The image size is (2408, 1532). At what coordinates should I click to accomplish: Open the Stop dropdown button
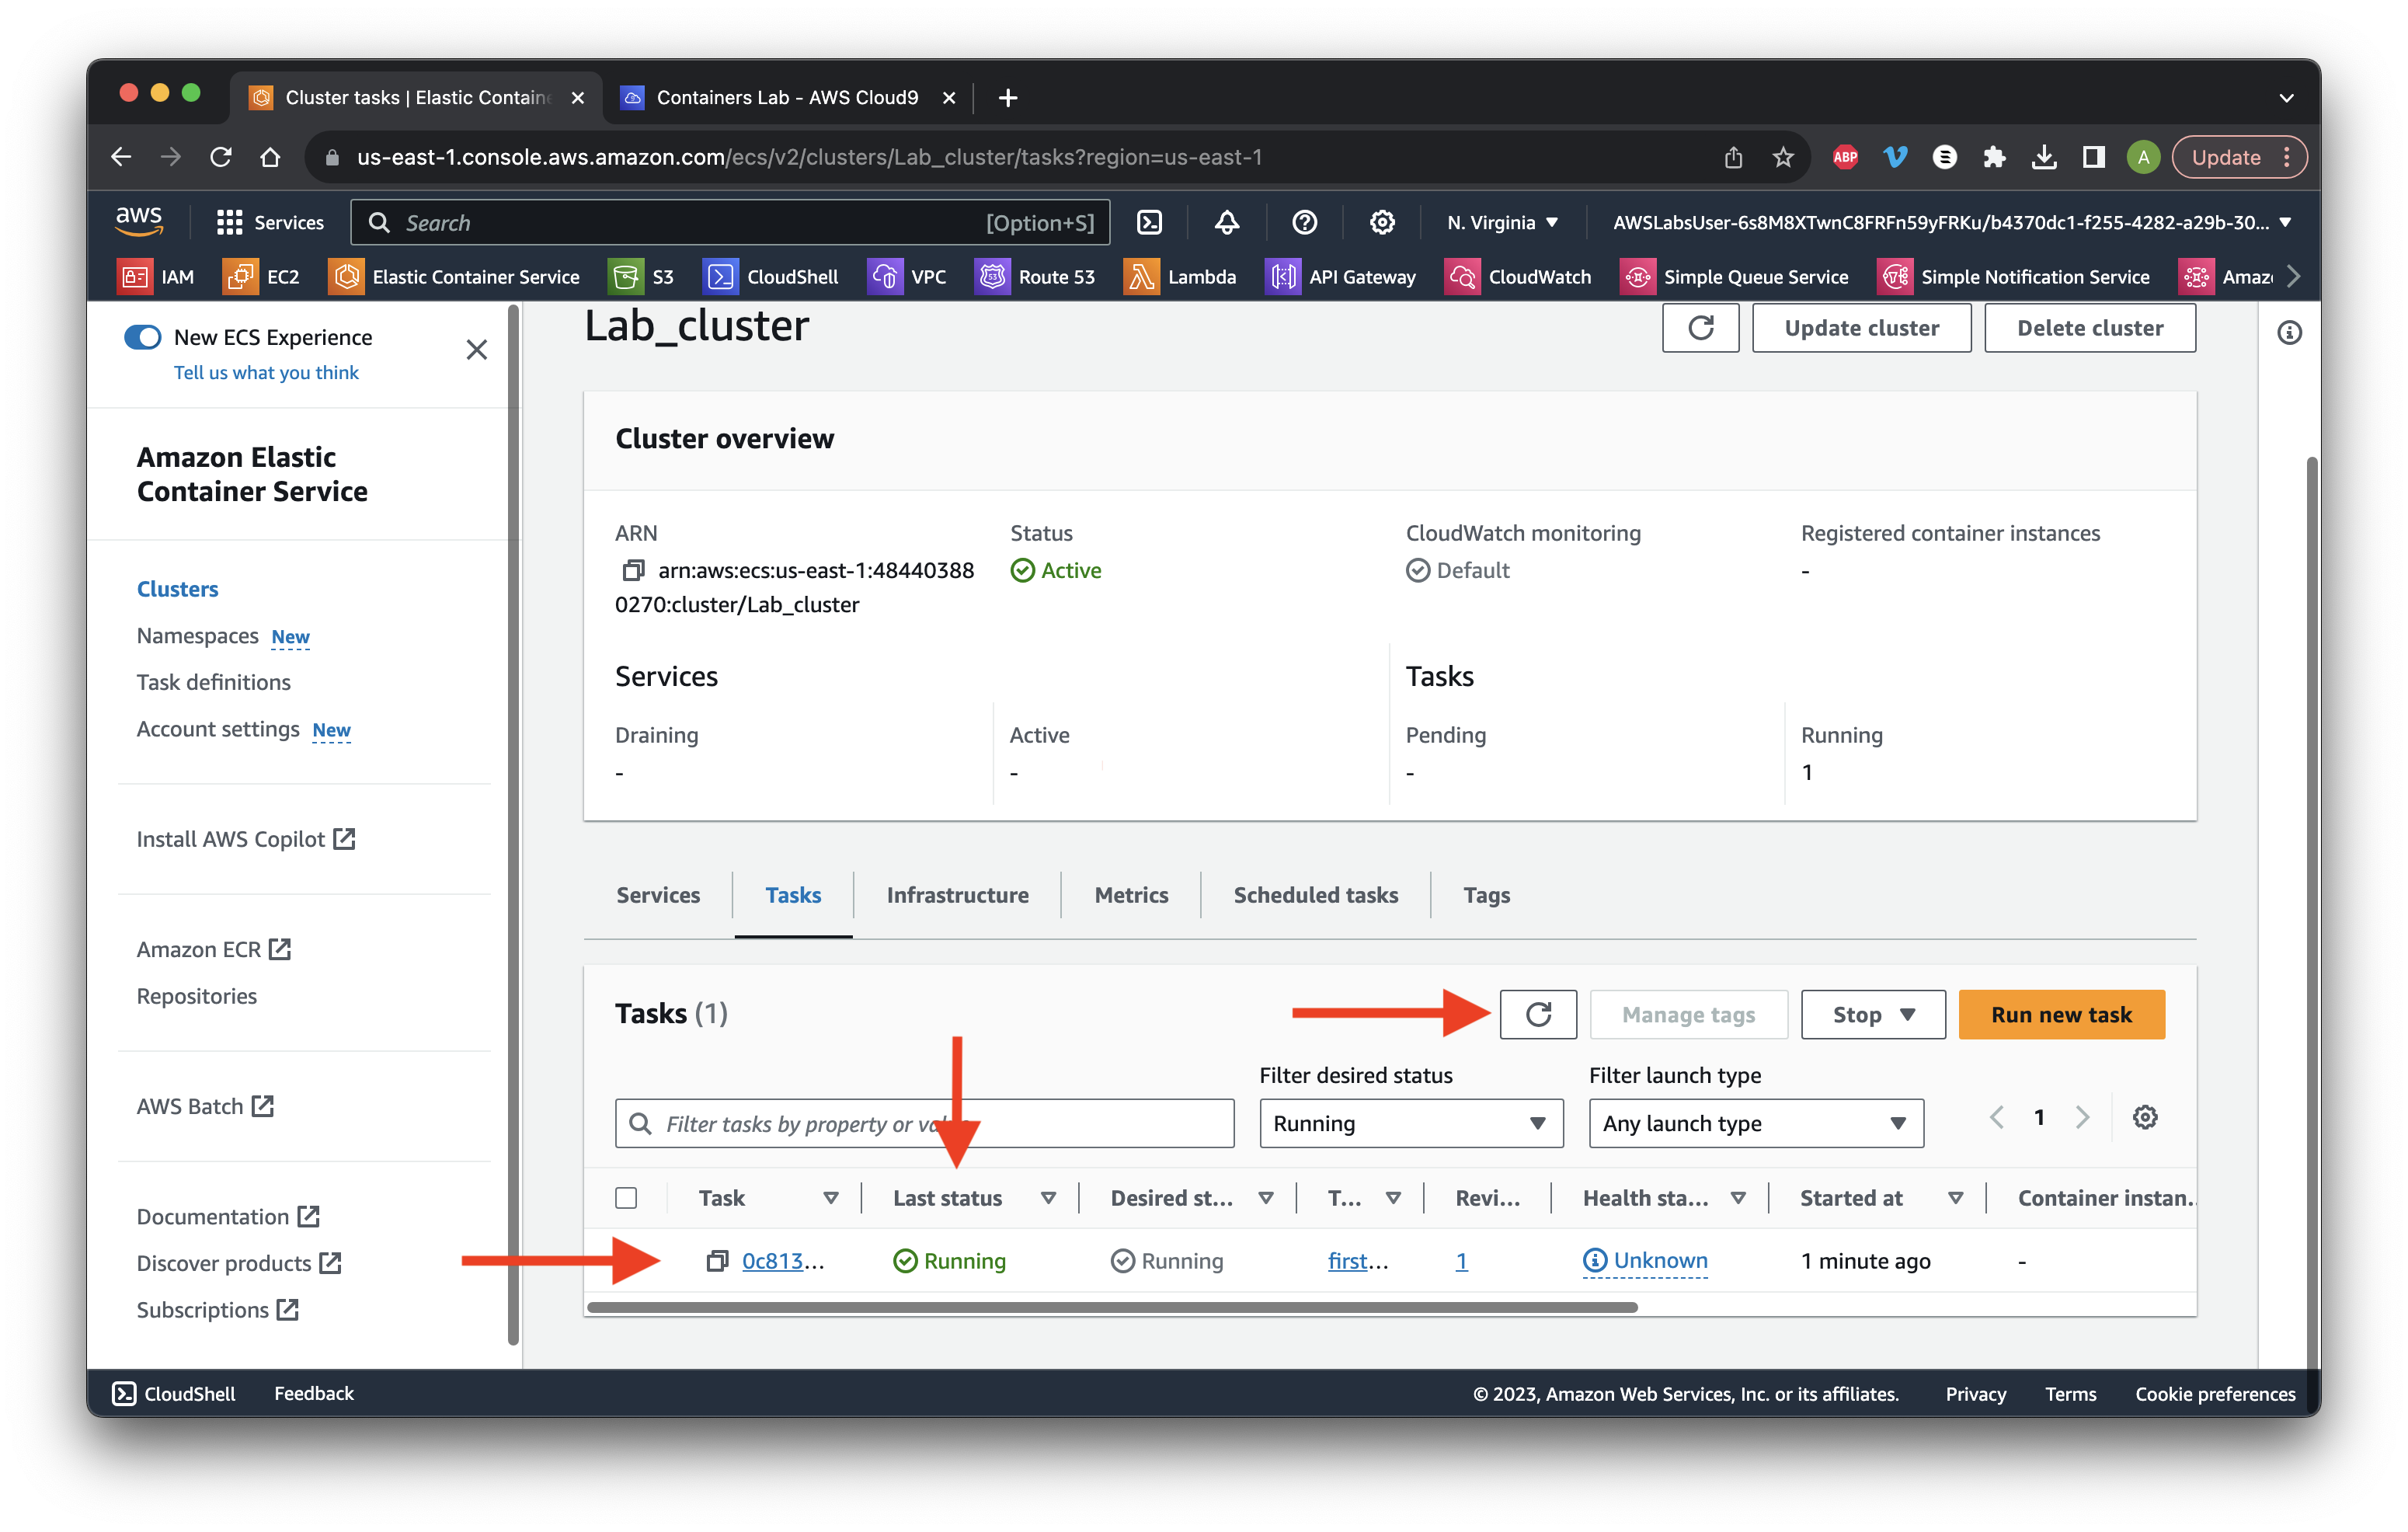point(1873,1014)
